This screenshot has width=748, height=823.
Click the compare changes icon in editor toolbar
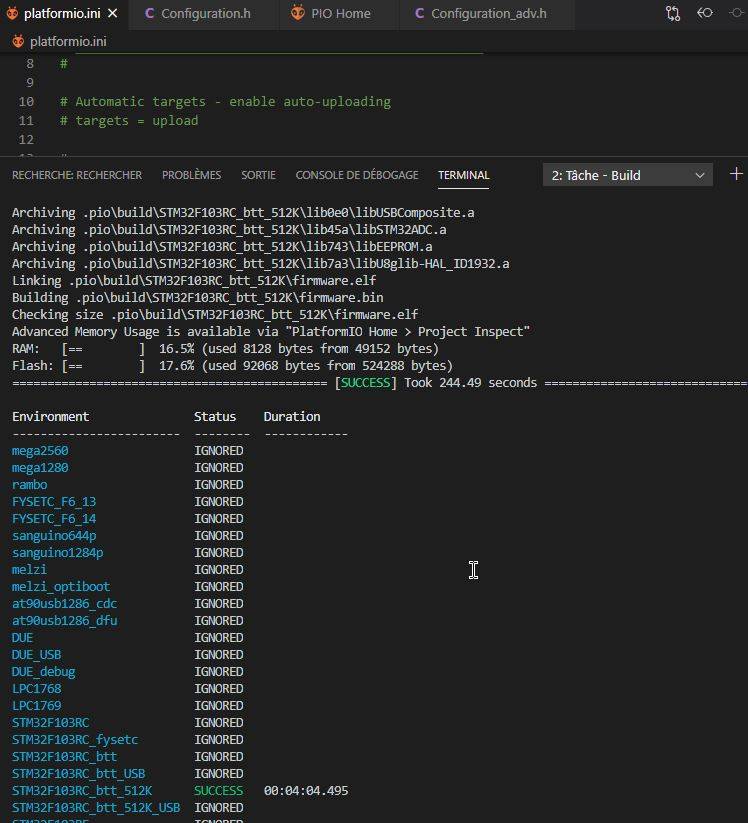click(x=672, y=14)
